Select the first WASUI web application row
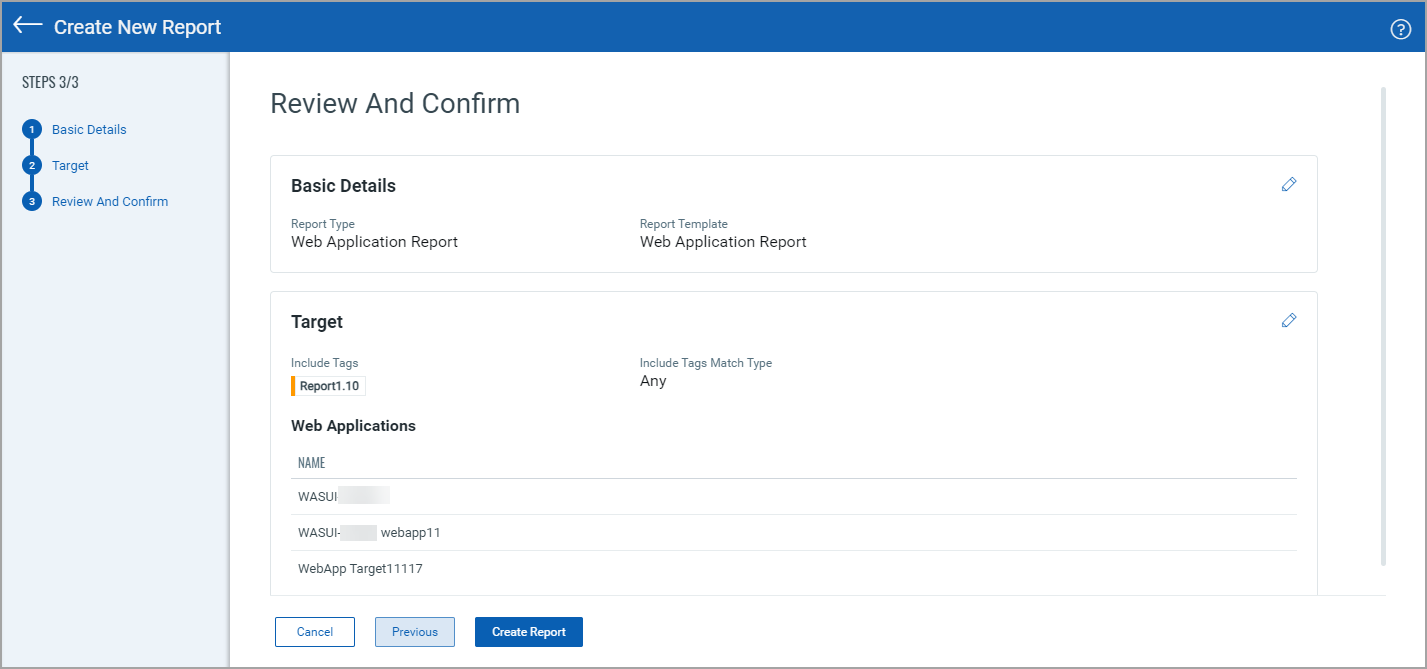 (x=342, y=495)
